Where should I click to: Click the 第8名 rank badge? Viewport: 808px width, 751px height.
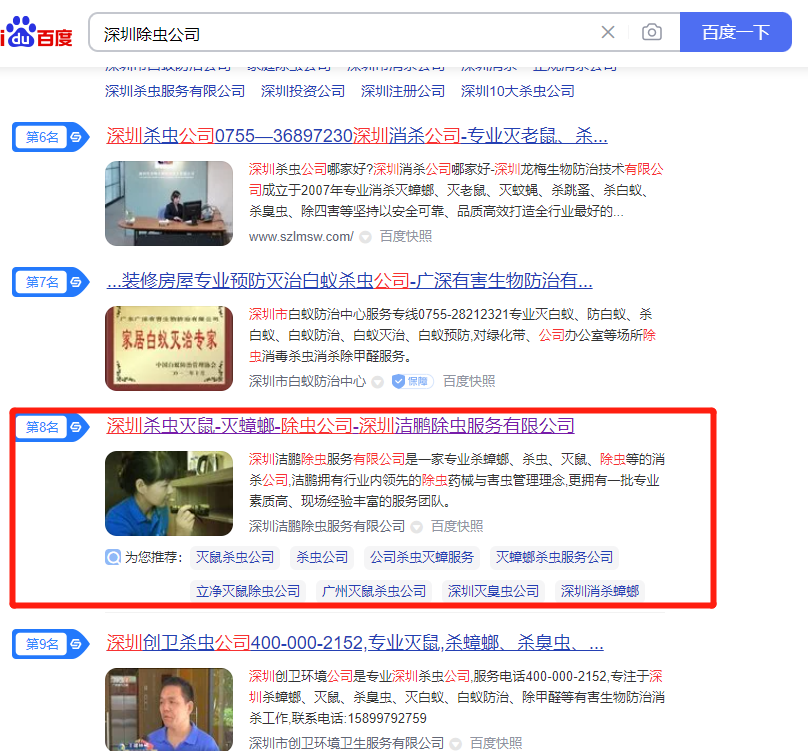click(50, 427)
